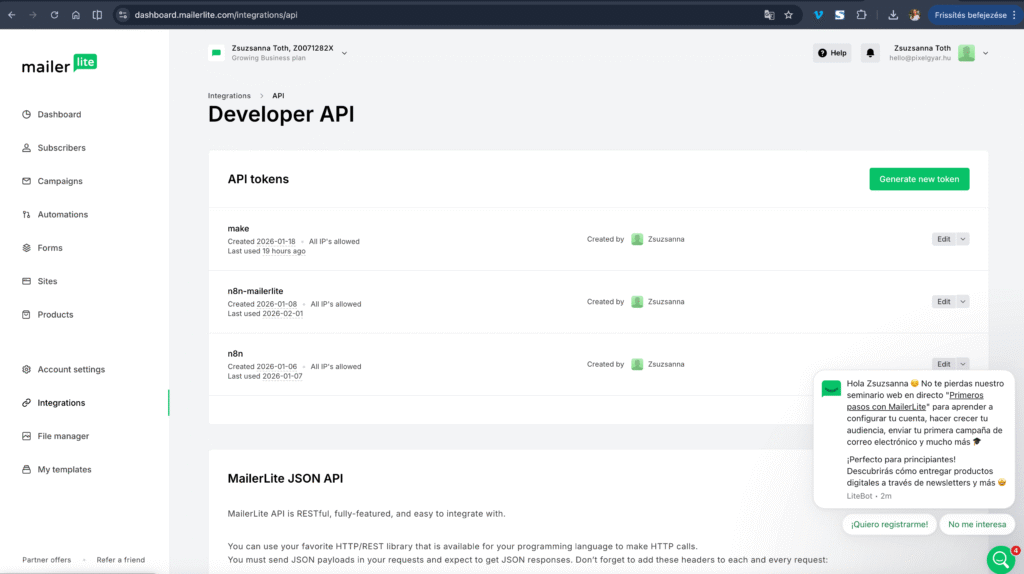Reload the page with the browser refresh icon
This screenshot has height=574, width=1024.
coord(54,15)
